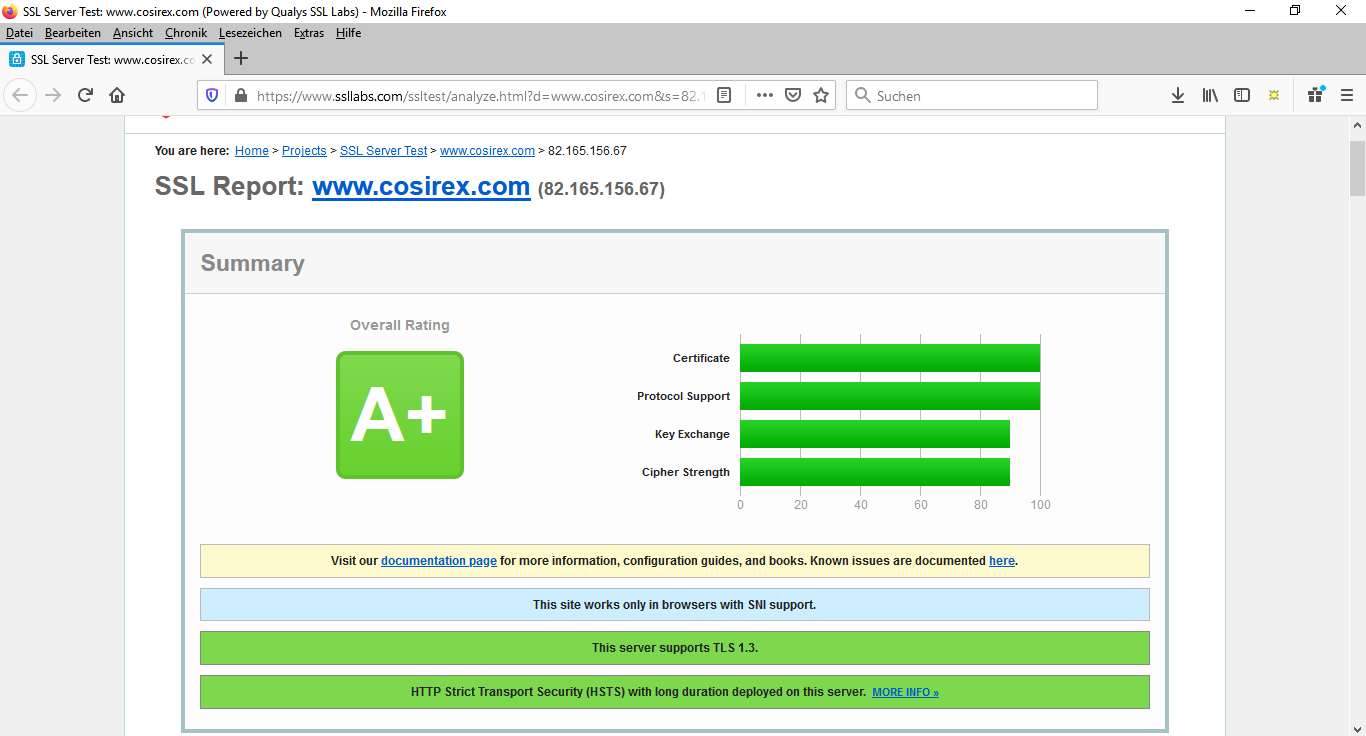Show site security info via padlock icon
This screenshot has width=1366, height=736.
(x=240, y=96)
